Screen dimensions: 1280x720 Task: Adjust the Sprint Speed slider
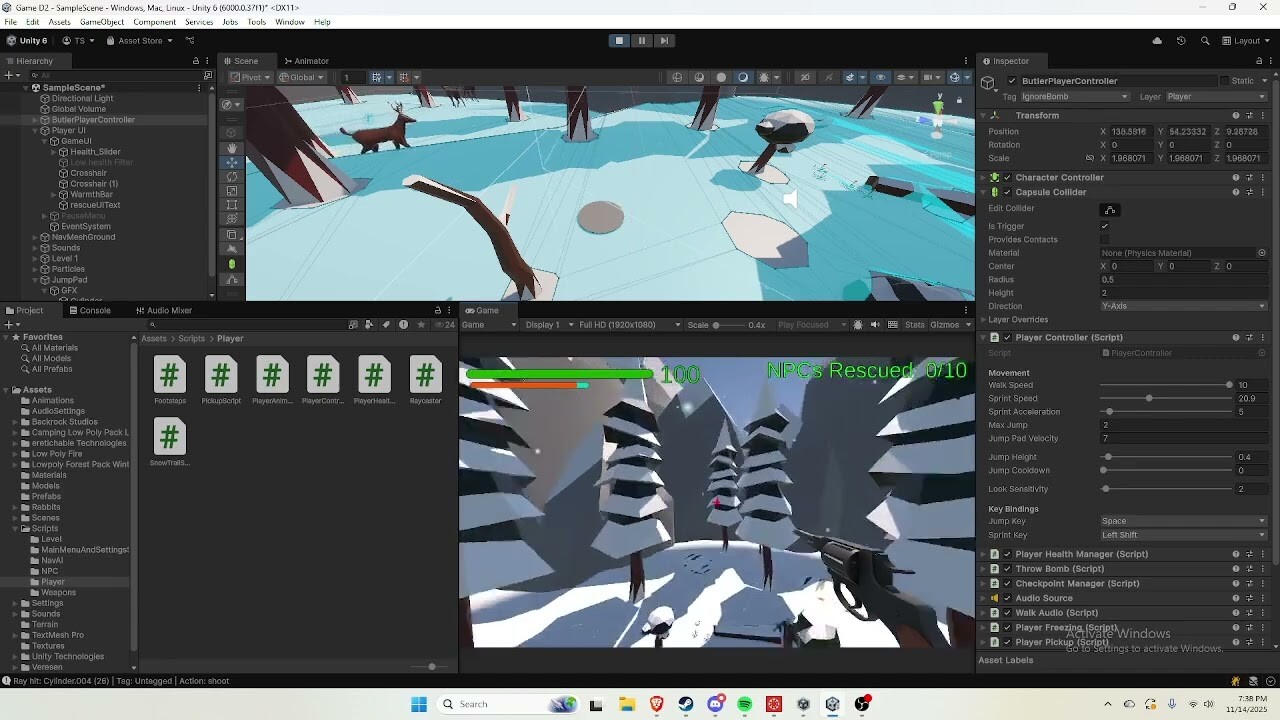tap(1166, 399)
